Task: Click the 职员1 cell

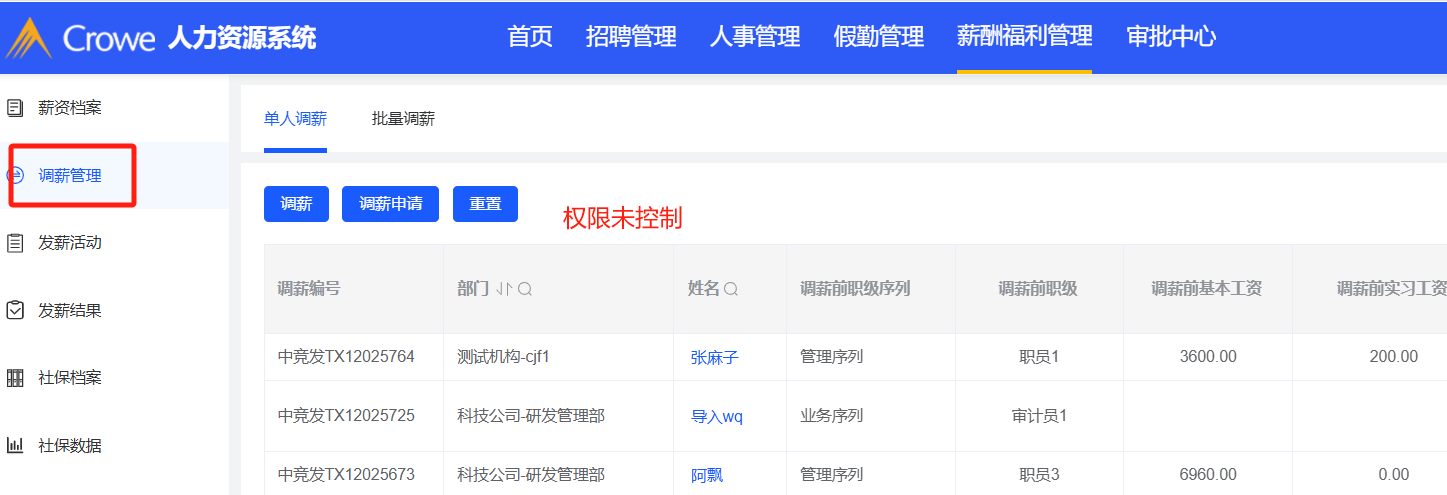Action: [1039, 356]
